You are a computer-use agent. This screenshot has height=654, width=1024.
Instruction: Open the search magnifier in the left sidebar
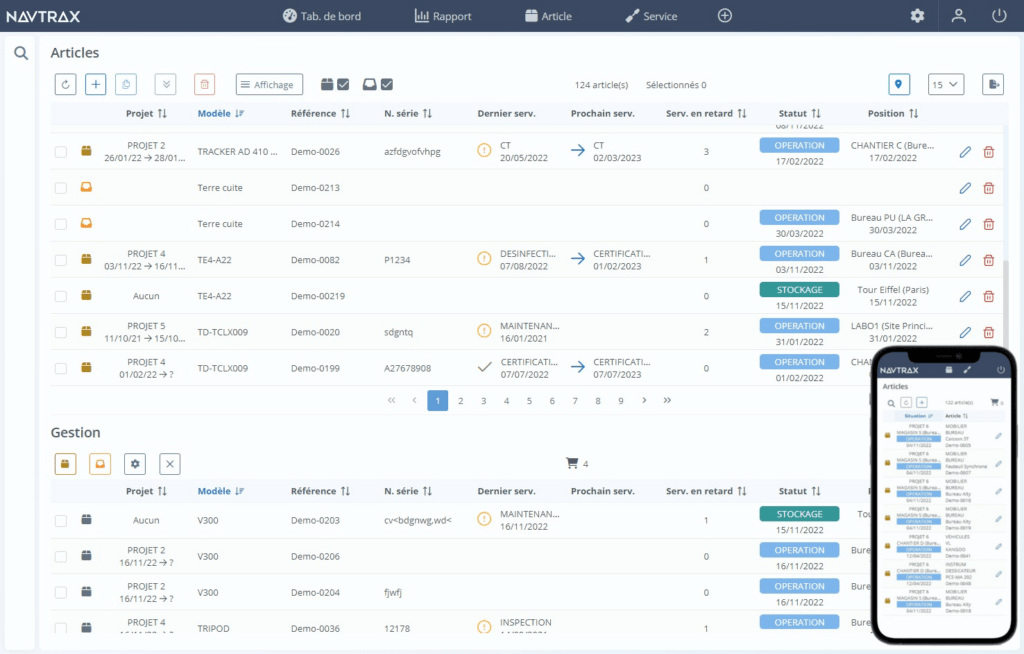coord(21,52)
